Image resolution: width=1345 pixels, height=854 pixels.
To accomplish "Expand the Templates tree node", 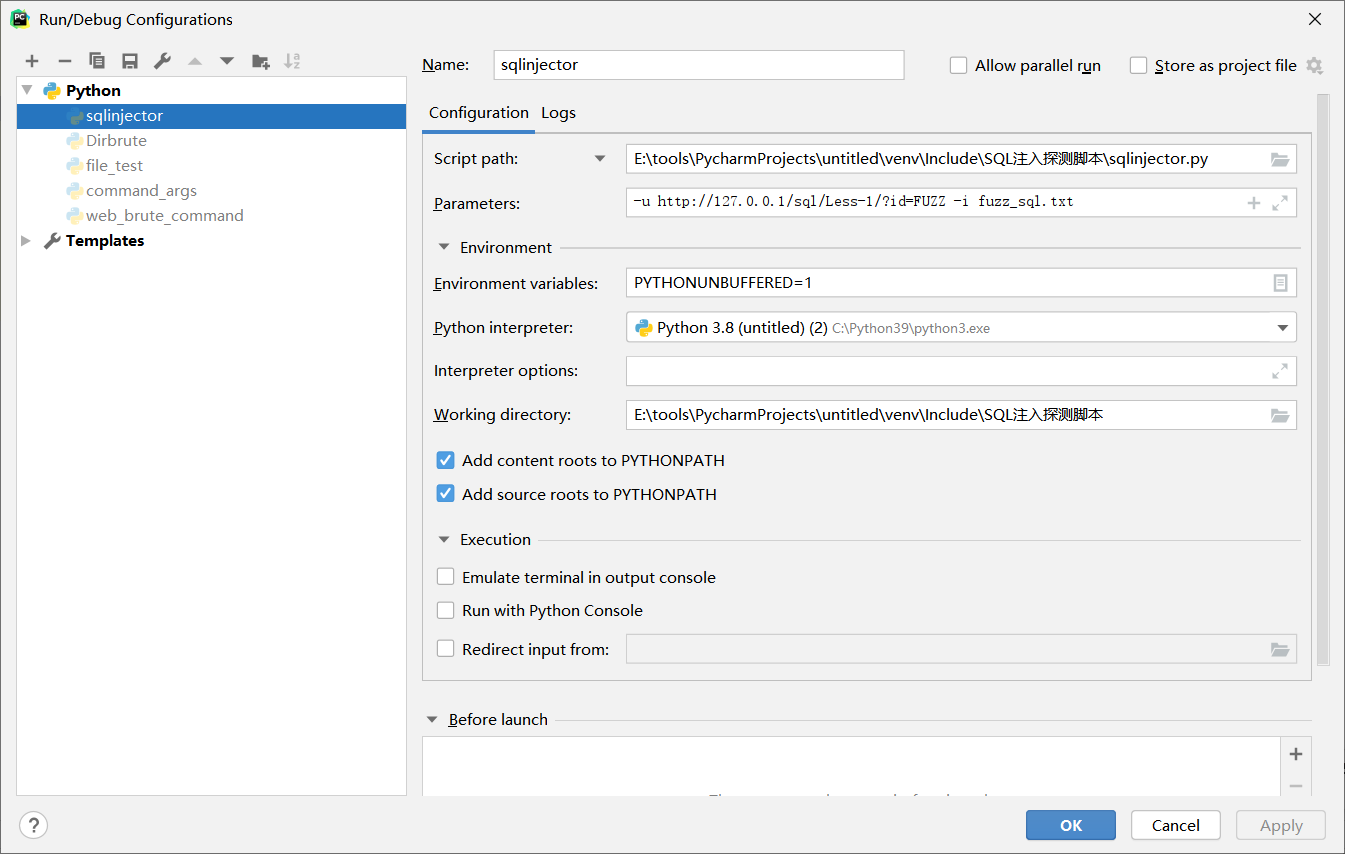I will click(x=26, y=241).
